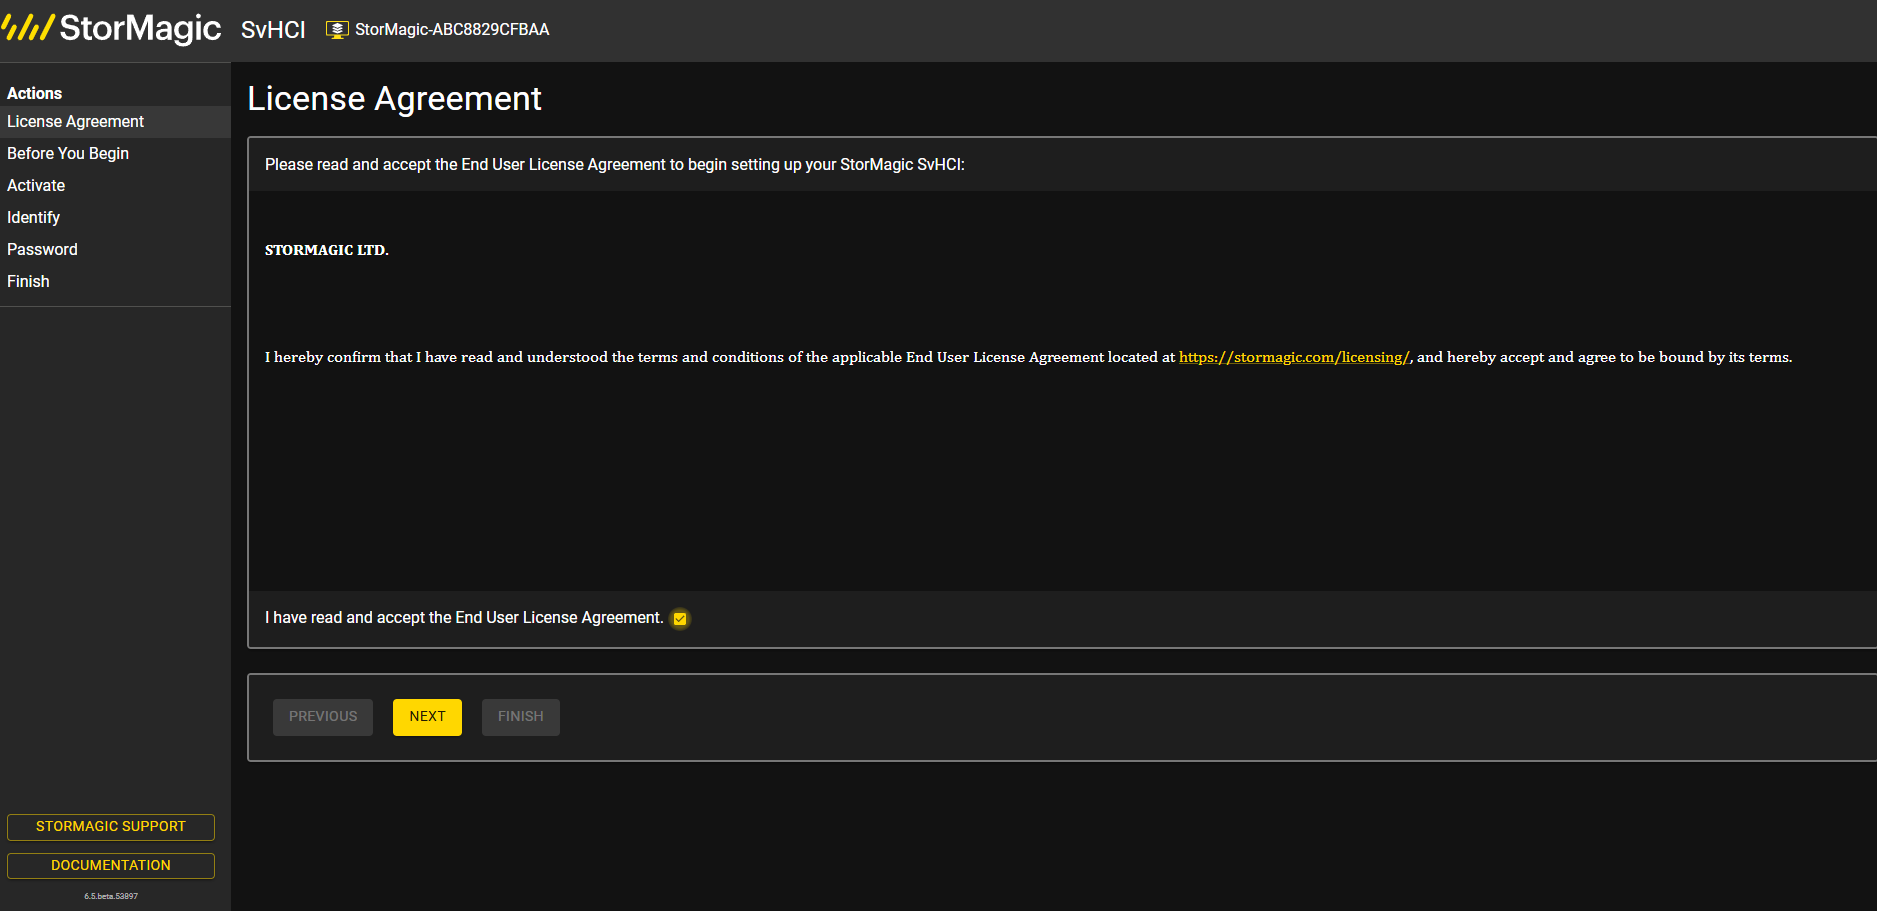Go to Before You Begin step
Screen dimensions: 1877x911
(115, 154)
